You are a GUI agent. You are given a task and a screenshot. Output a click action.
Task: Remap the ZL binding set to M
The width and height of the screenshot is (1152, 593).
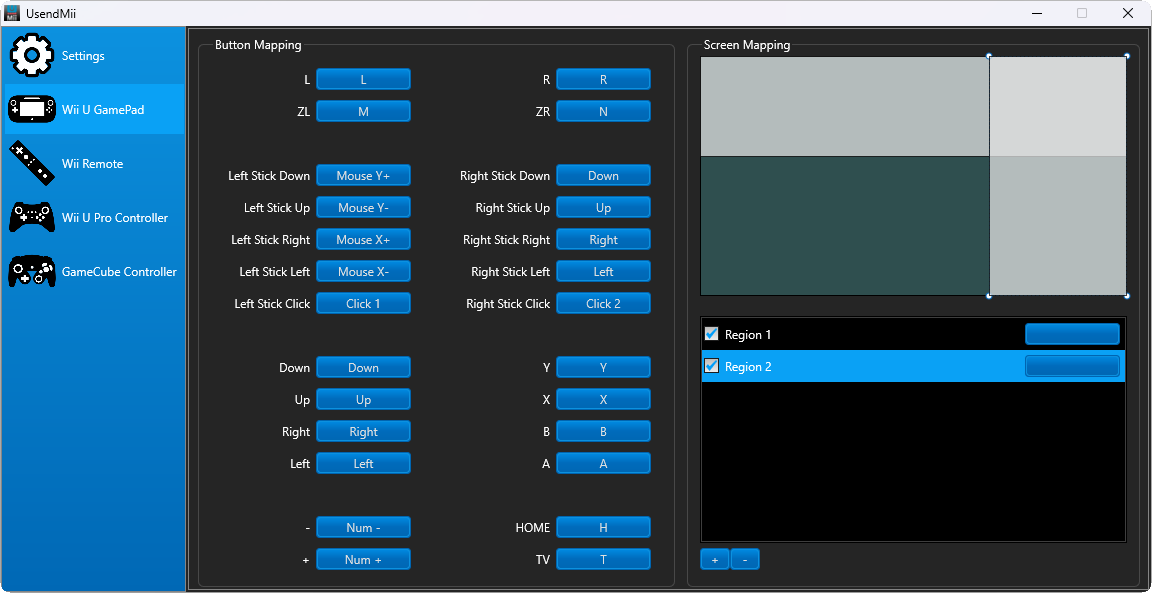(363, 111)
